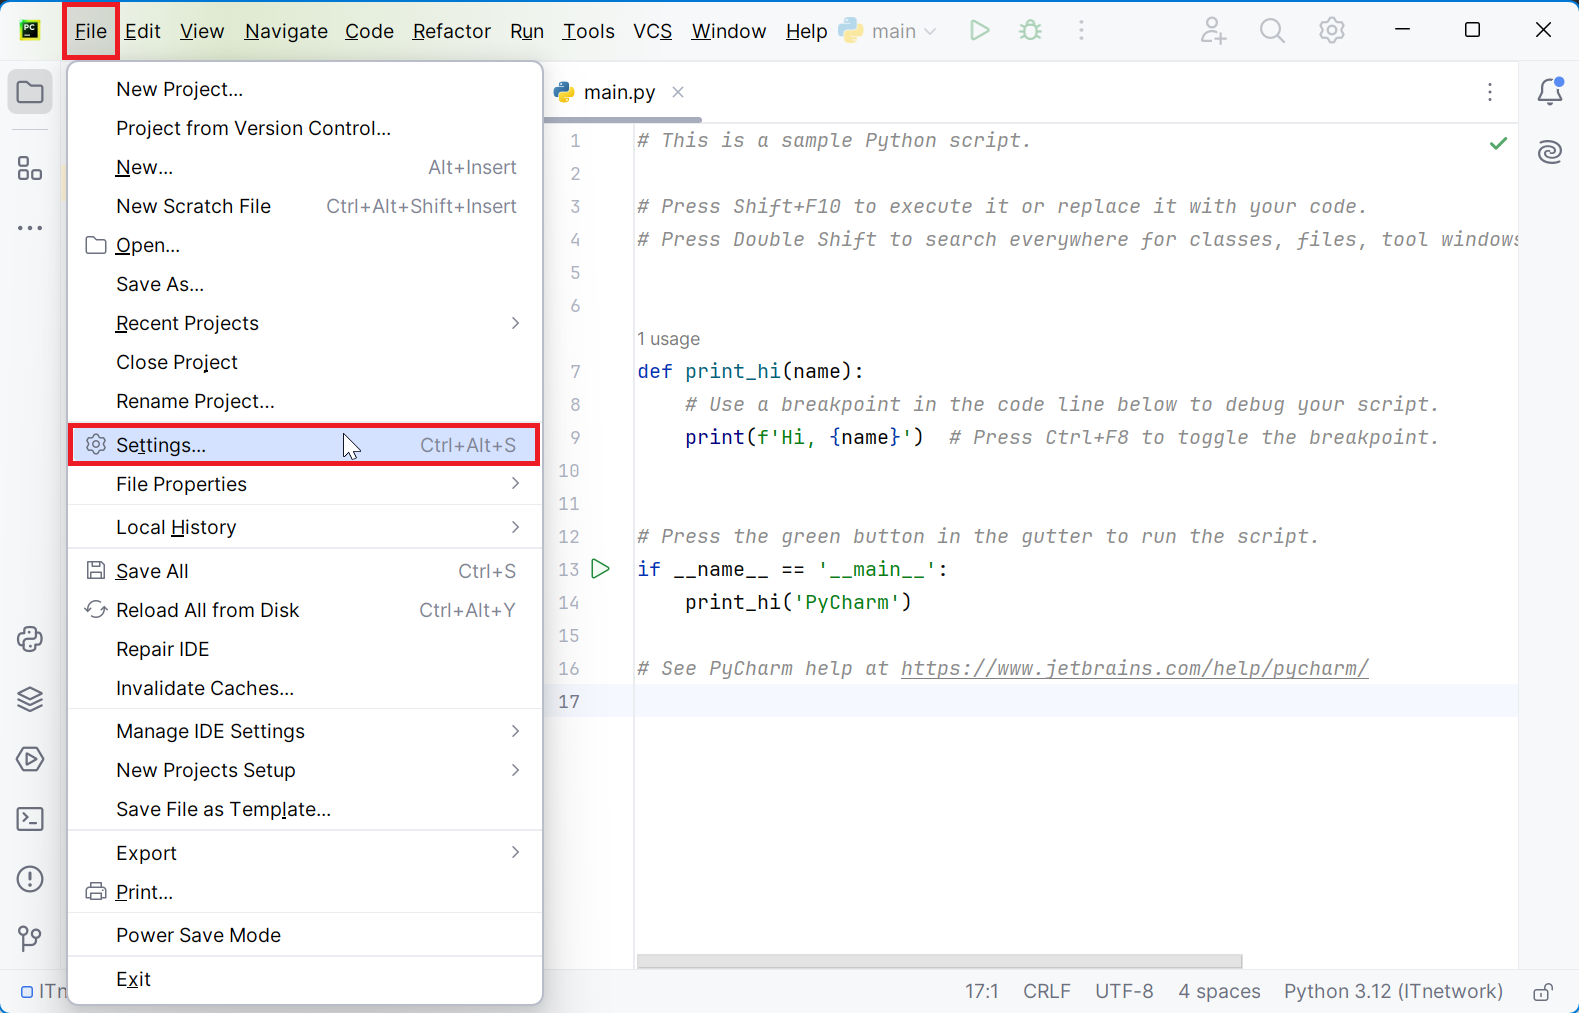Click the horizontal scrollbar in the editor
1579x1013 pixels.
click(939, 961)
